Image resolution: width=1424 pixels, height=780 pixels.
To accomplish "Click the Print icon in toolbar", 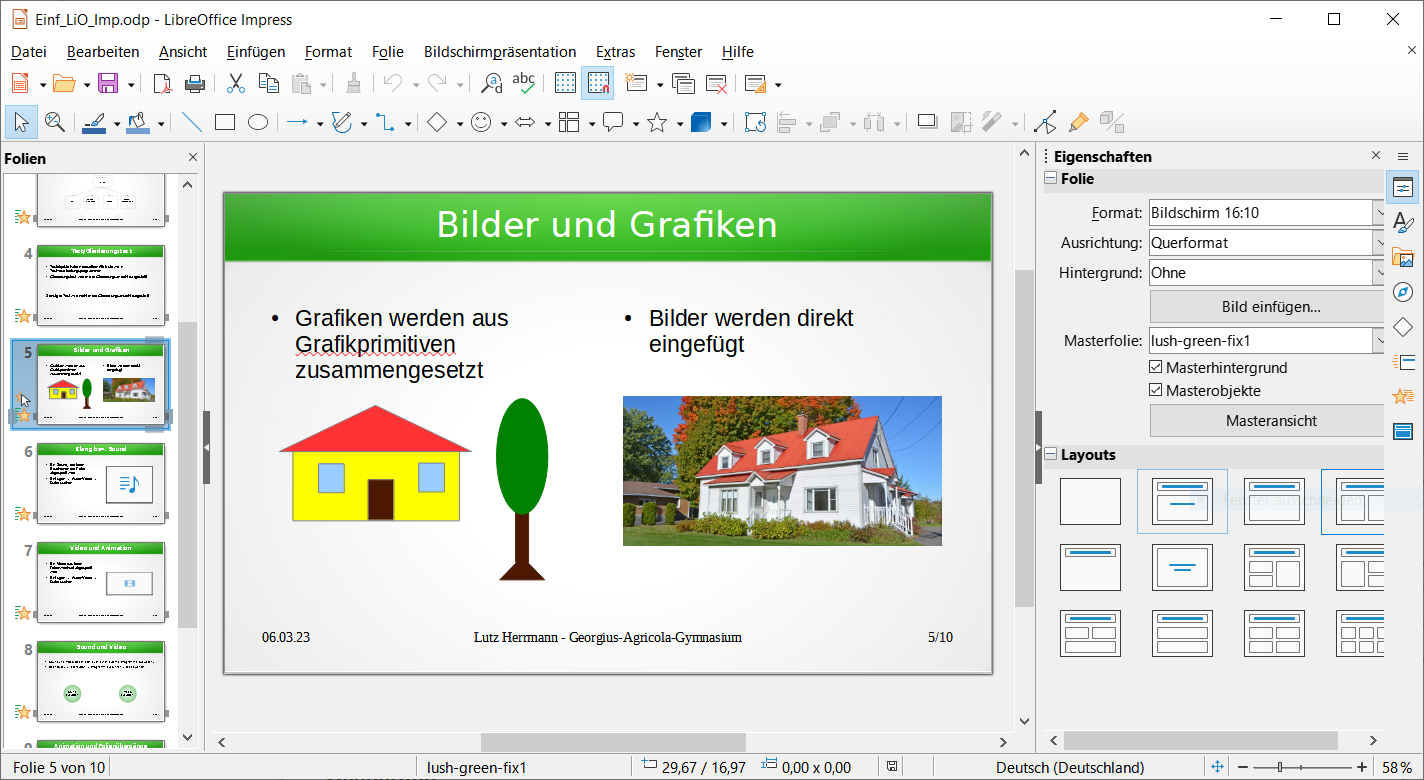I will tap(195, 84).
